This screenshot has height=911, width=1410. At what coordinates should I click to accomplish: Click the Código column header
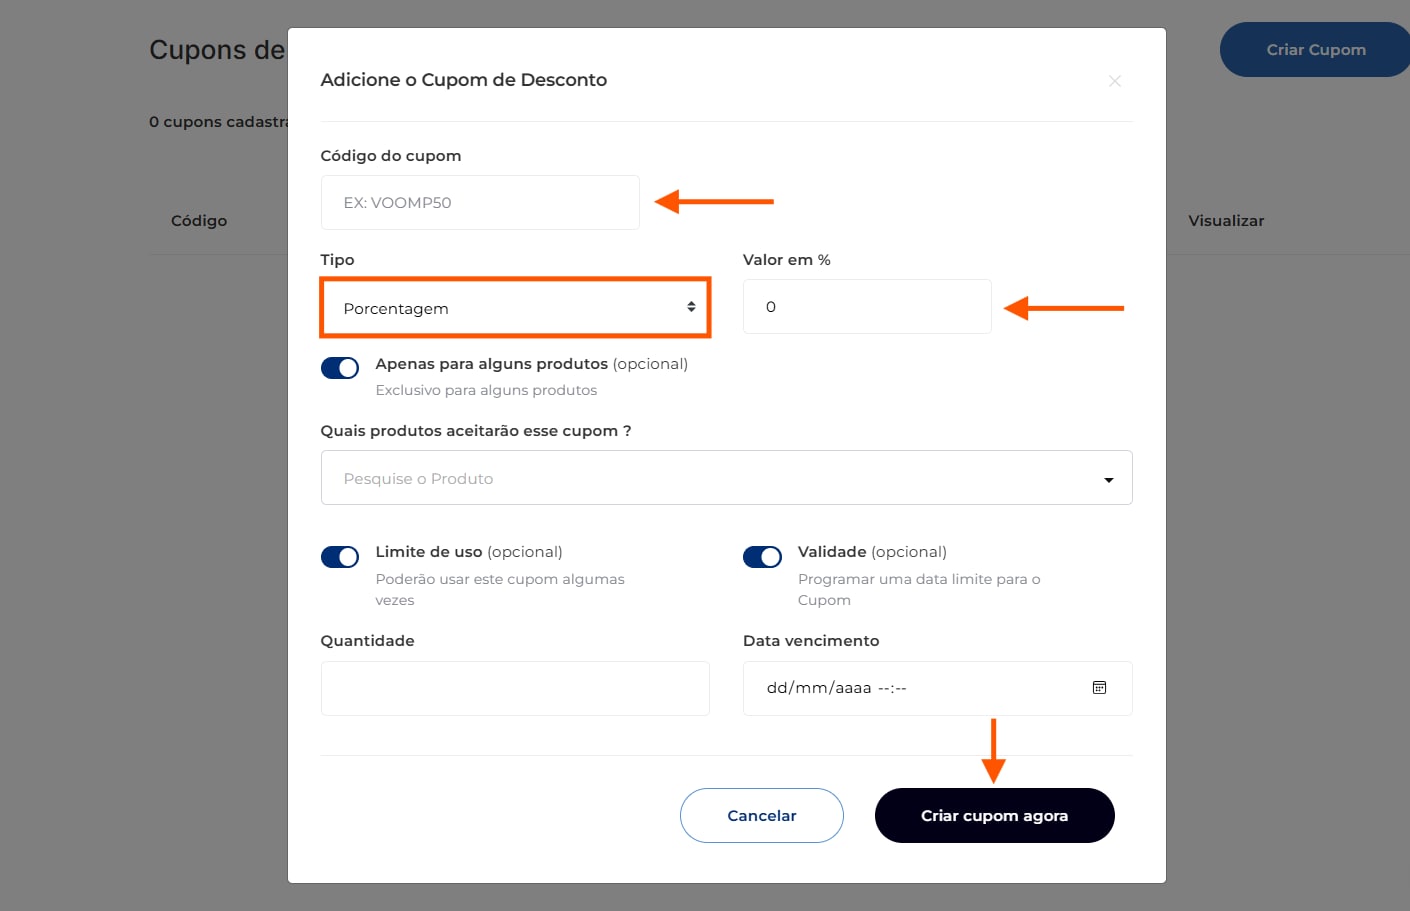[x=199, y=221]
